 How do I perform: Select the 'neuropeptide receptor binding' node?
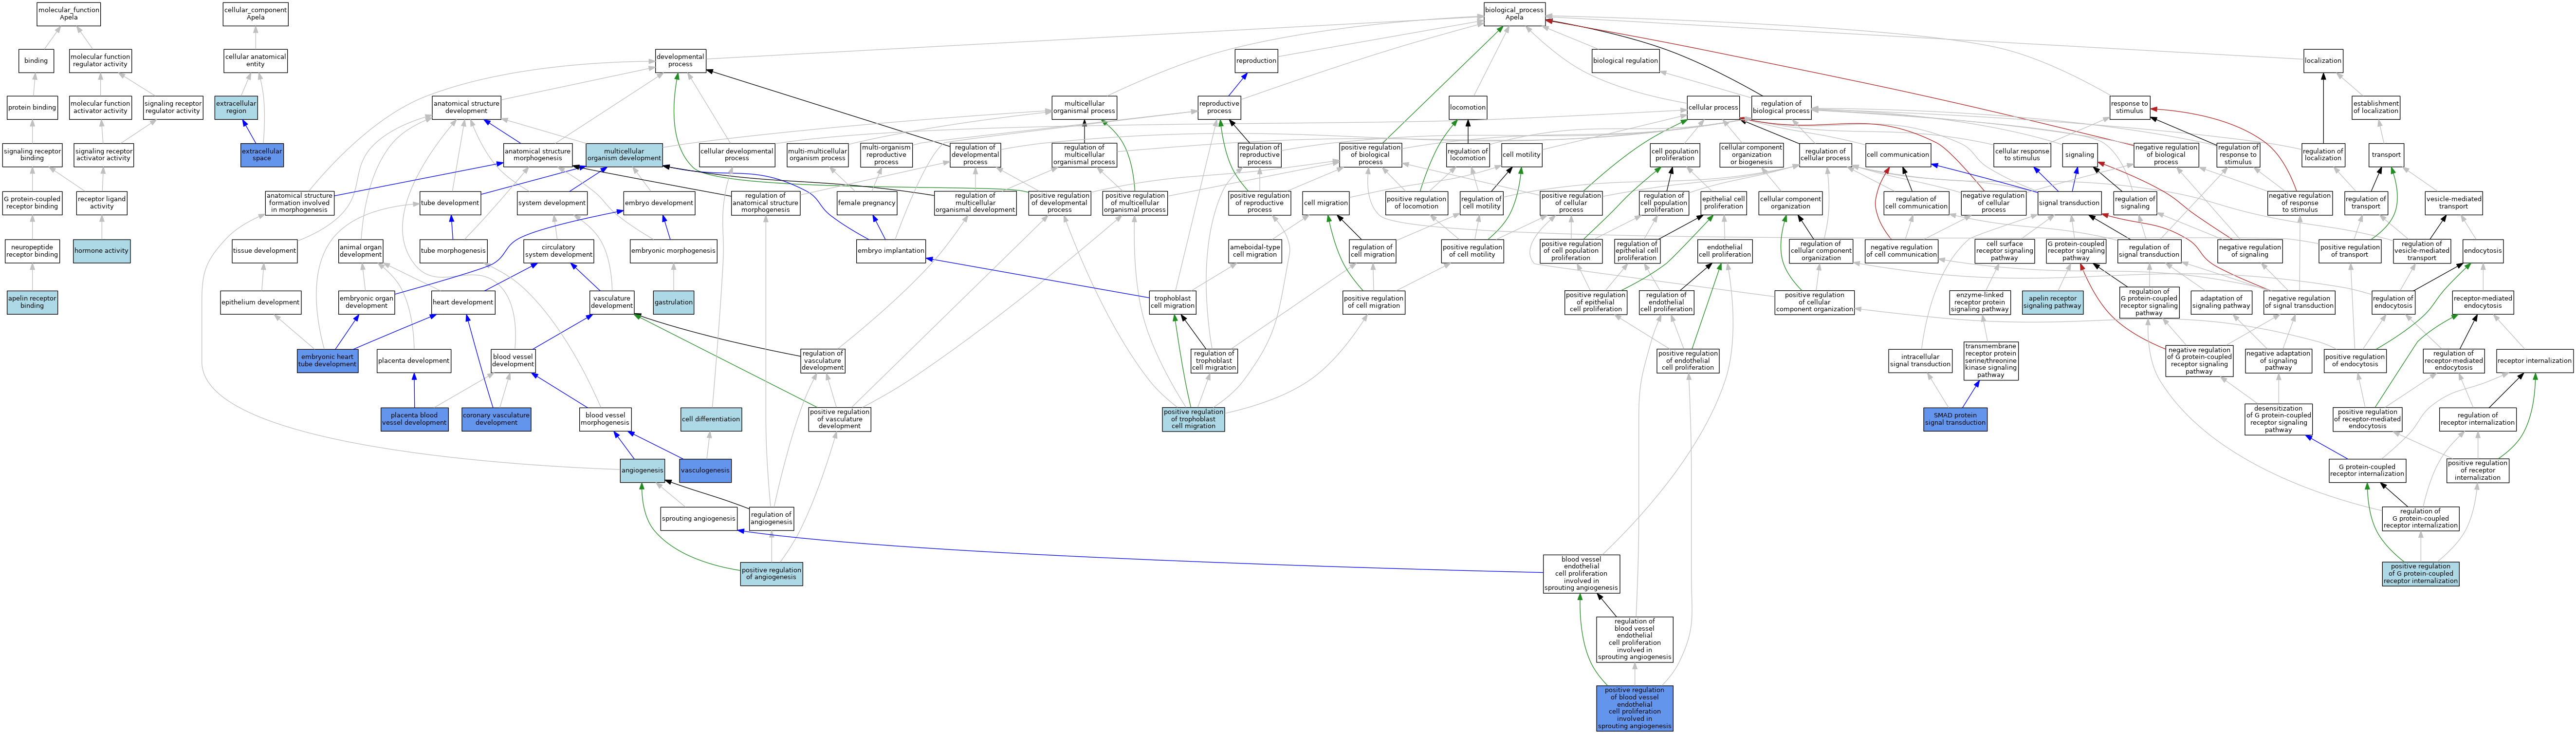[32, 251]
